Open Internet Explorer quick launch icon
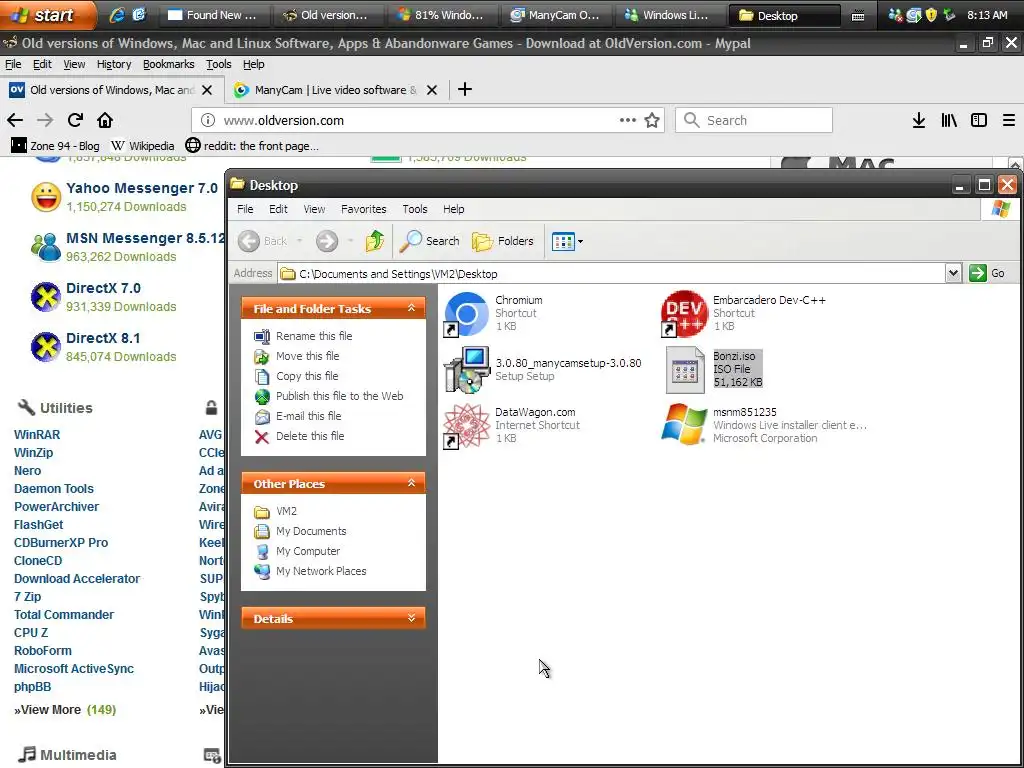The image size is (1024, 768). coord(116,15)
